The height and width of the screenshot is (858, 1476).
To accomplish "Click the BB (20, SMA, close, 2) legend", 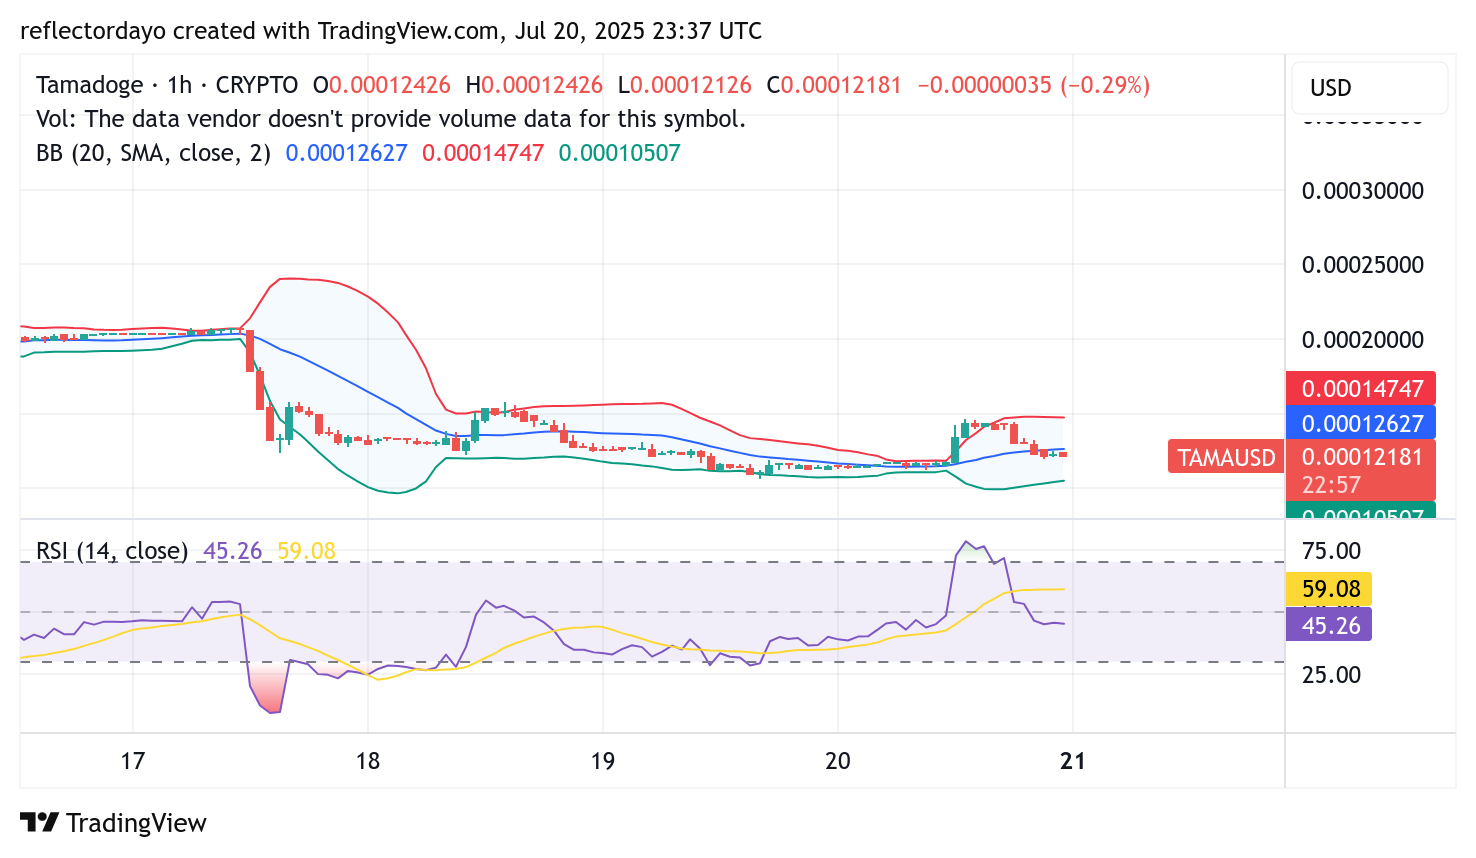I will [x=153, y=153].
